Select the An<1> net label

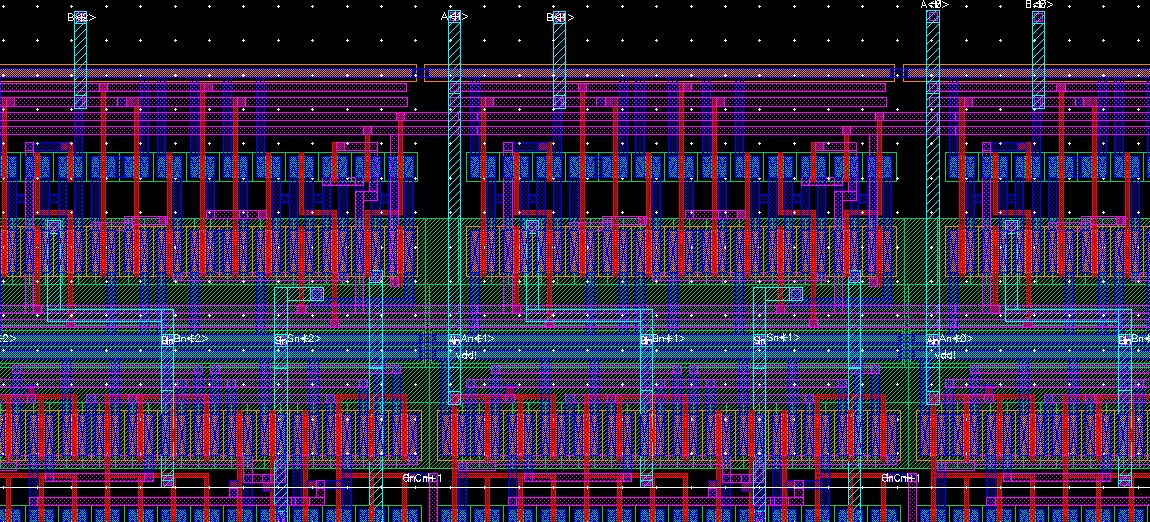473,339
